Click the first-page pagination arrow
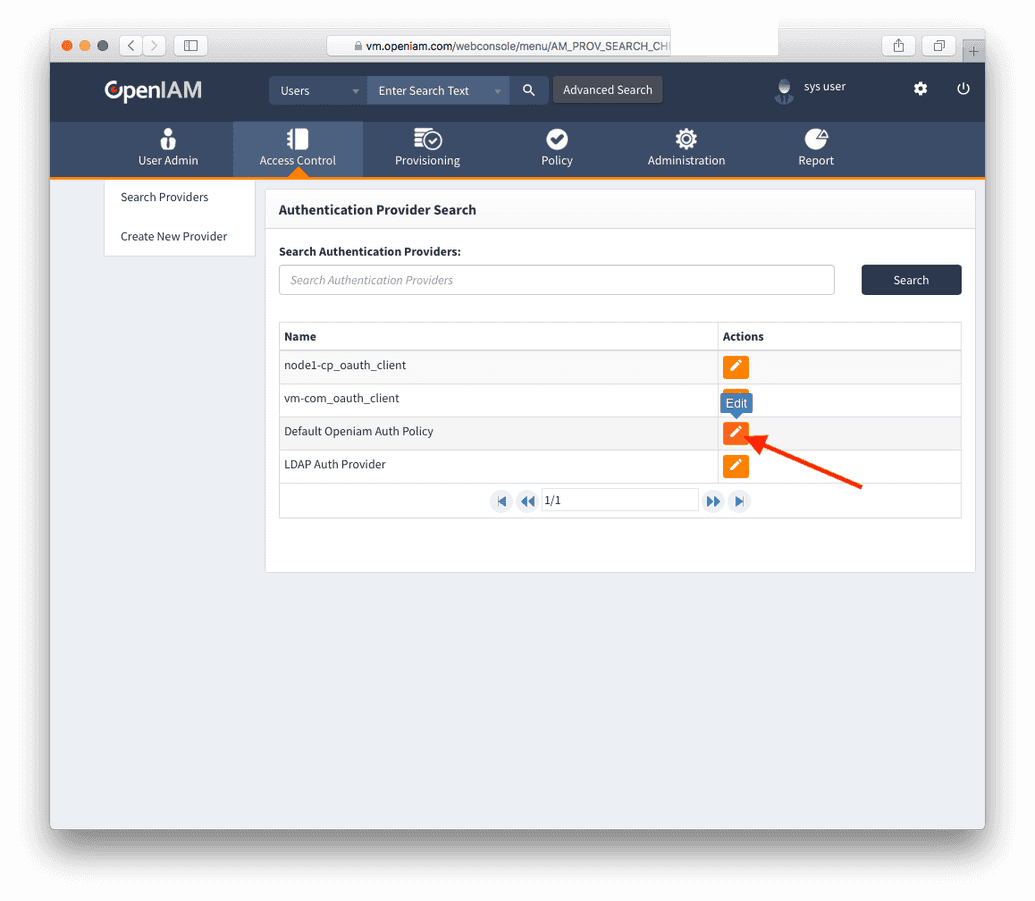Image resolution: width=1035 pixels, height=901 pixels. pyautogui.click(x=501, y=500)
